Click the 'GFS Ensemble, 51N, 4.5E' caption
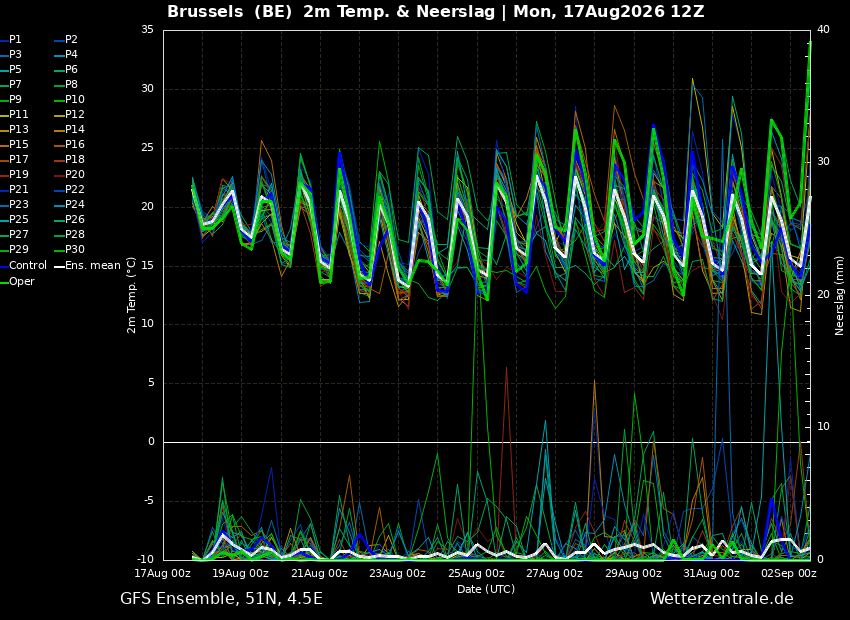The height and width of the screenshot is (620, 850). click(x=221, y=599)
